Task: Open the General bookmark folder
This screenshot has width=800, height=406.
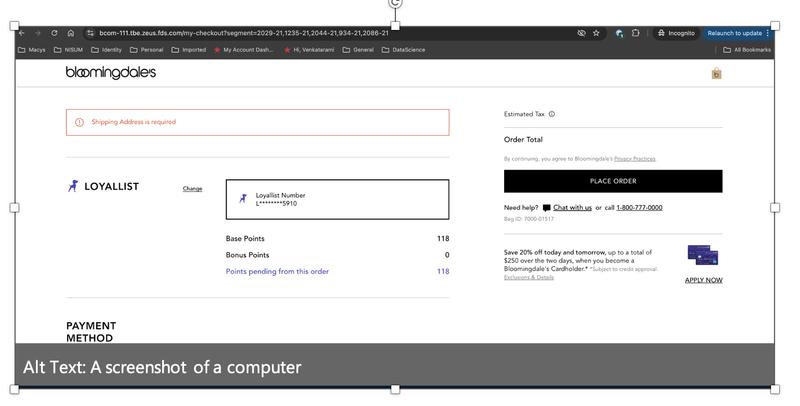Action: coord(358,50)
